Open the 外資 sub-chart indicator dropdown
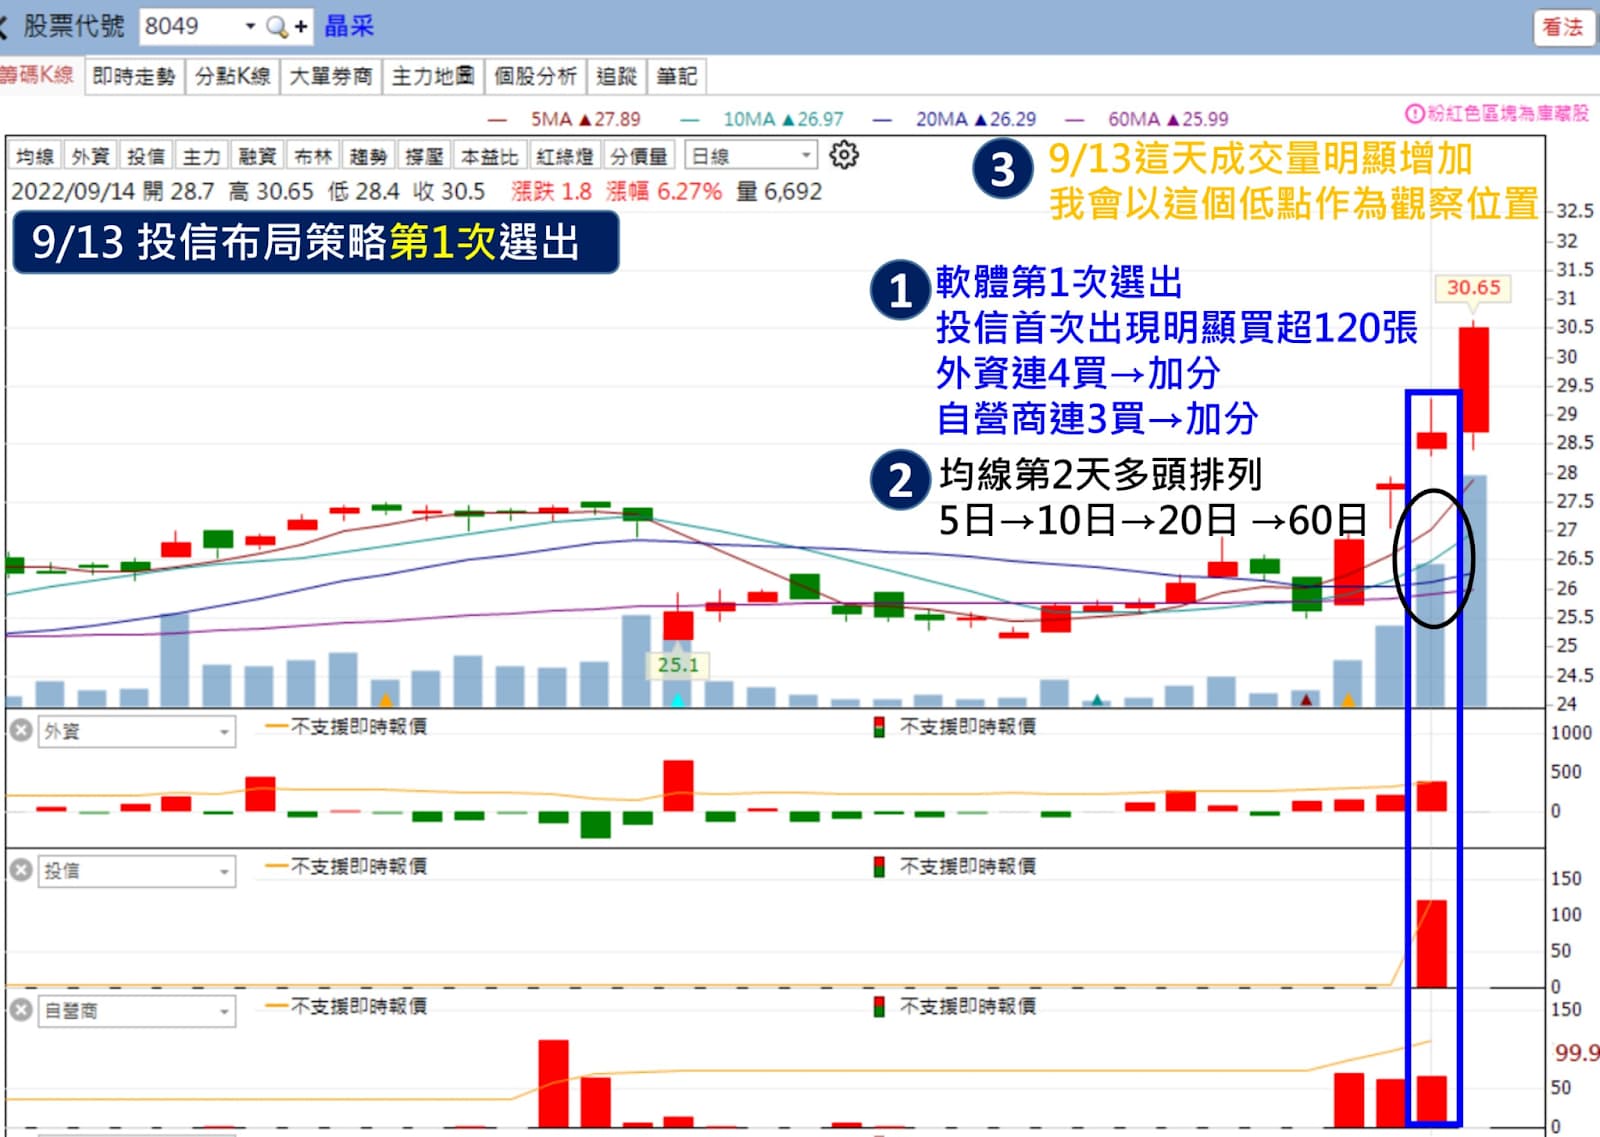Screen dimensions: 1600x1137 click(138, 732)
